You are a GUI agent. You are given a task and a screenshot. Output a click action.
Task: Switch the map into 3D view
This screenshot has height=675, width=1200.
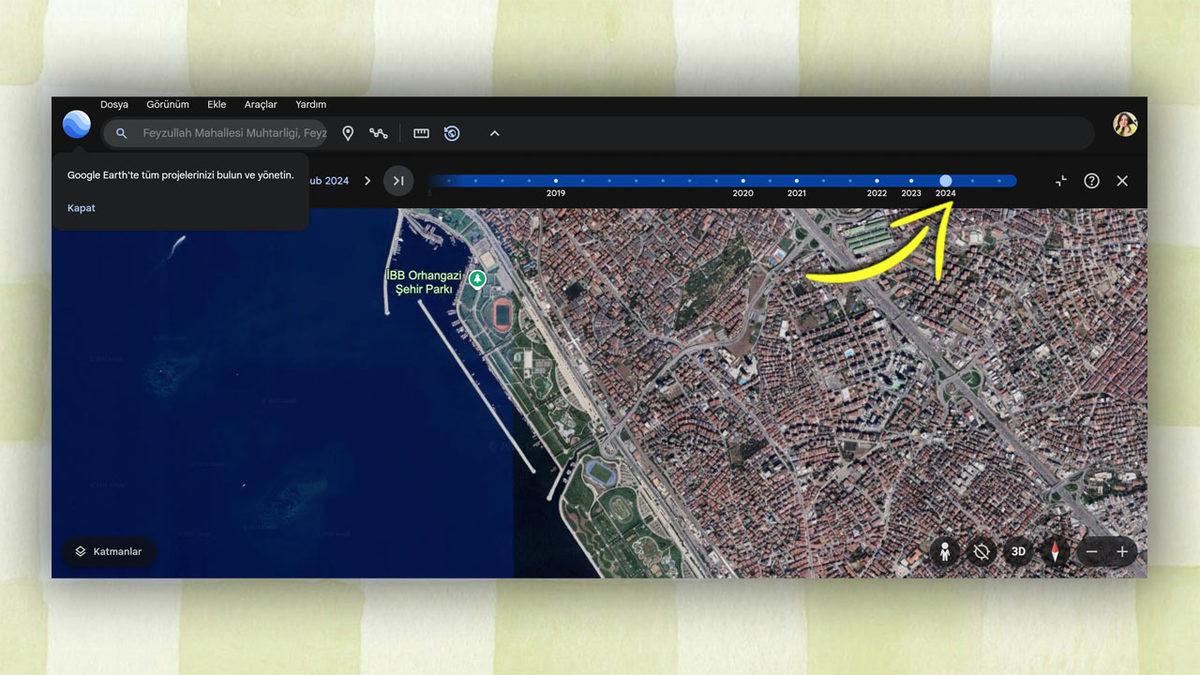tap(1019, 551)
